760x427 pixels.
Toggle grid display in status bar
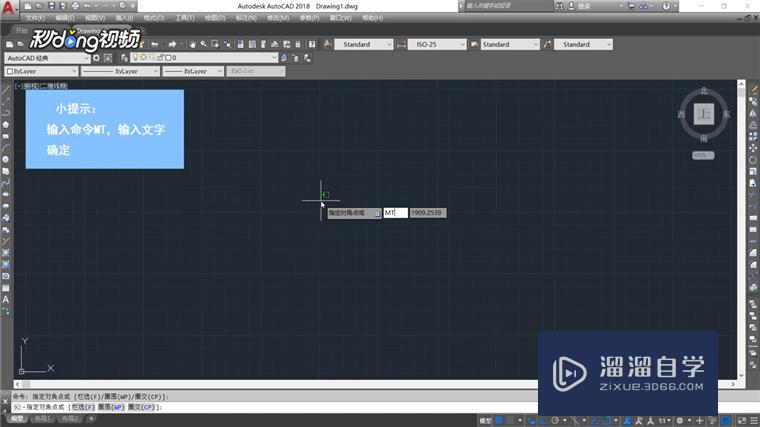(x=498, y=421)
